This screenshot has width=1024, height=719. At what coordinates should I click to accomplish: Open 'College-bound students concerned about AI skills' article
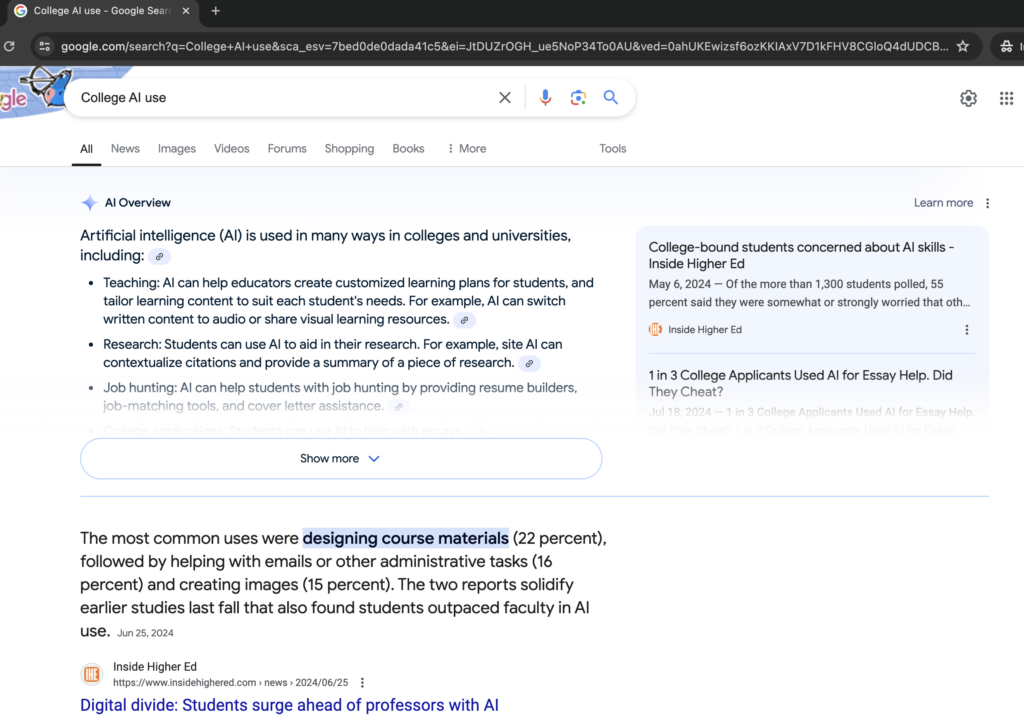[801, 255]
